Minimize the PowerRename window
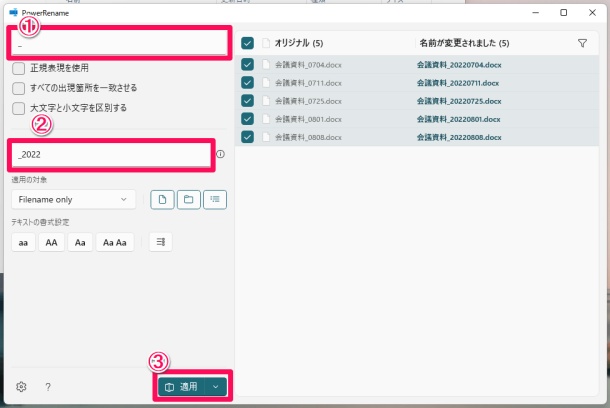 click(536, 12)
